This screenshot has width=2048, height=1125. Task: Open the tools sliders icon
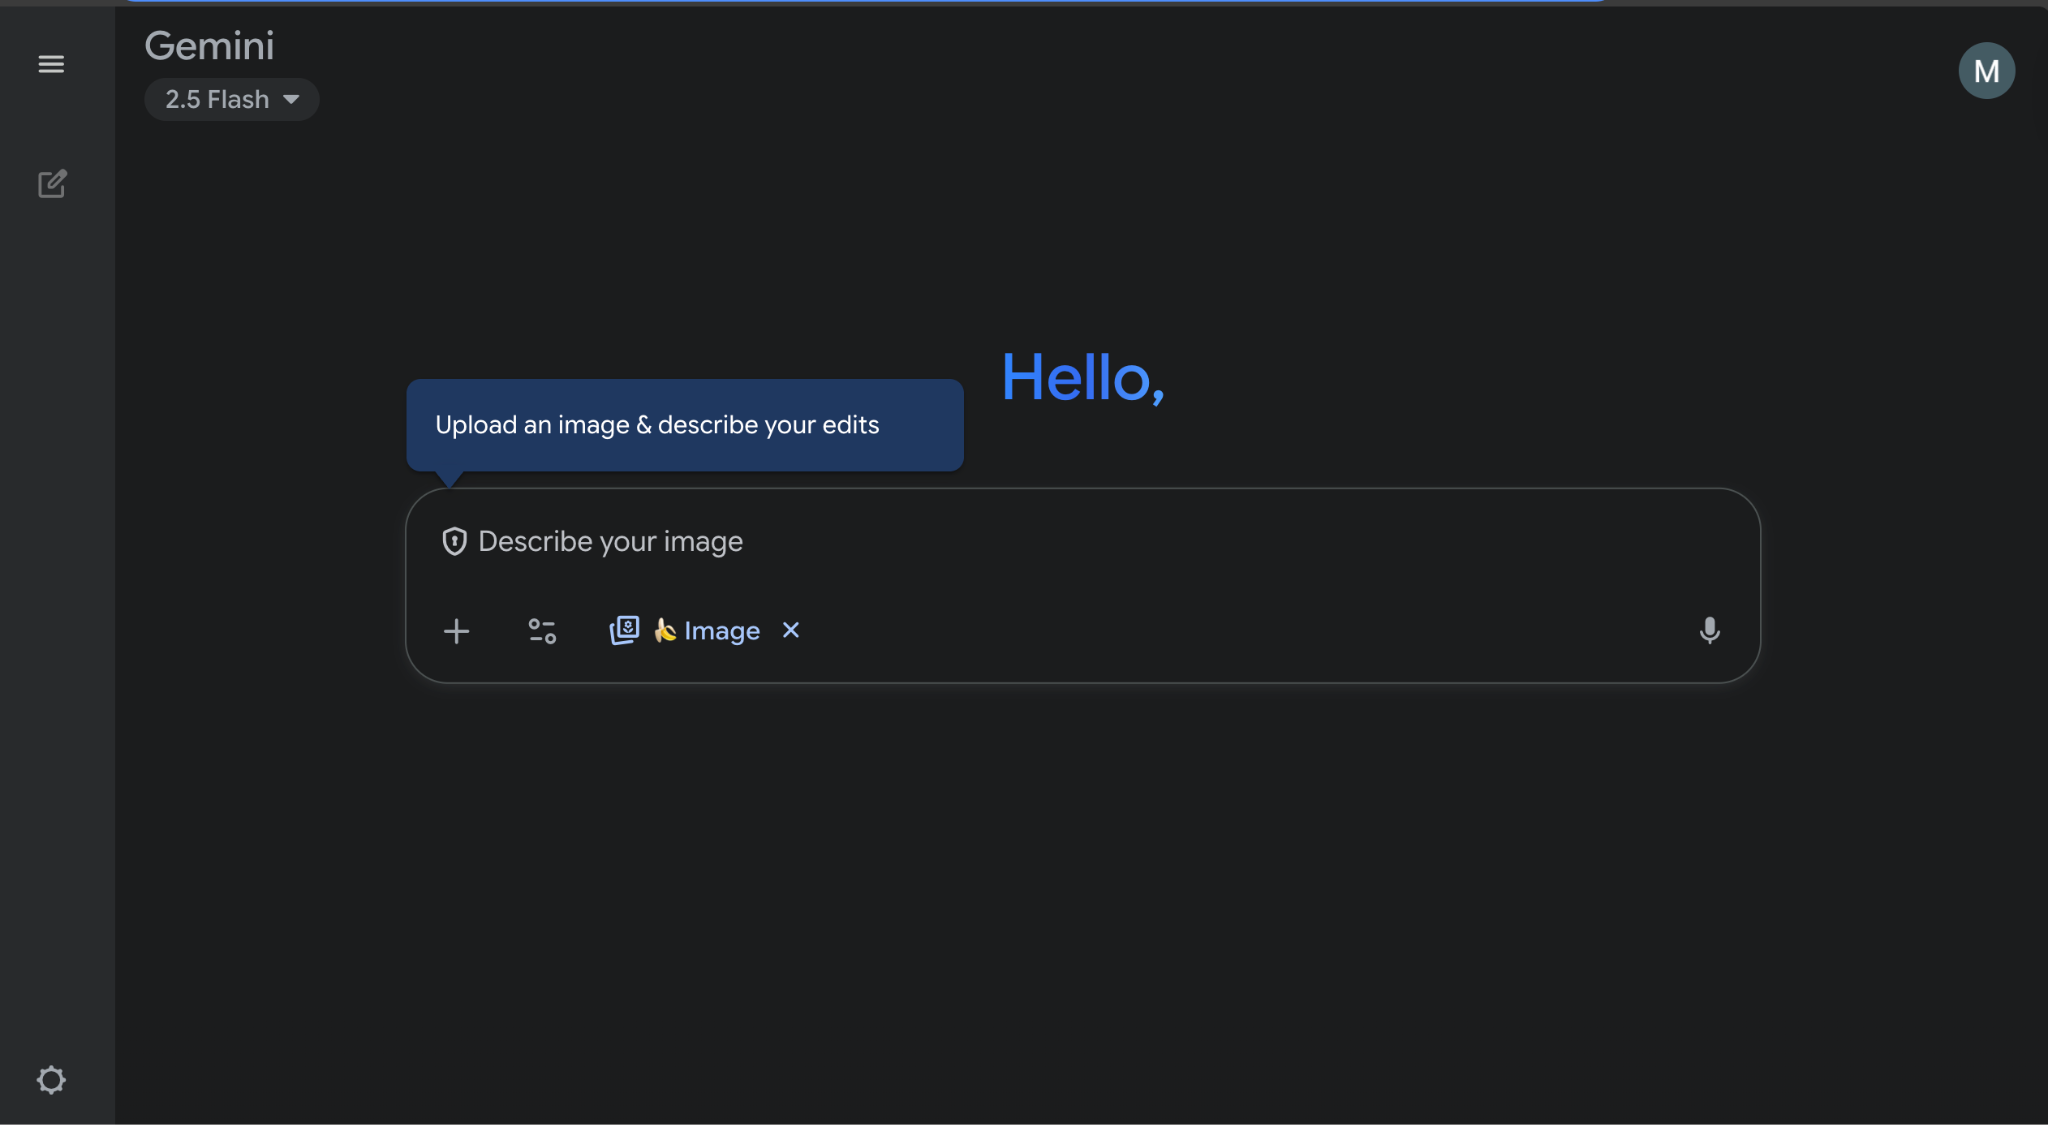coord(542,631)
